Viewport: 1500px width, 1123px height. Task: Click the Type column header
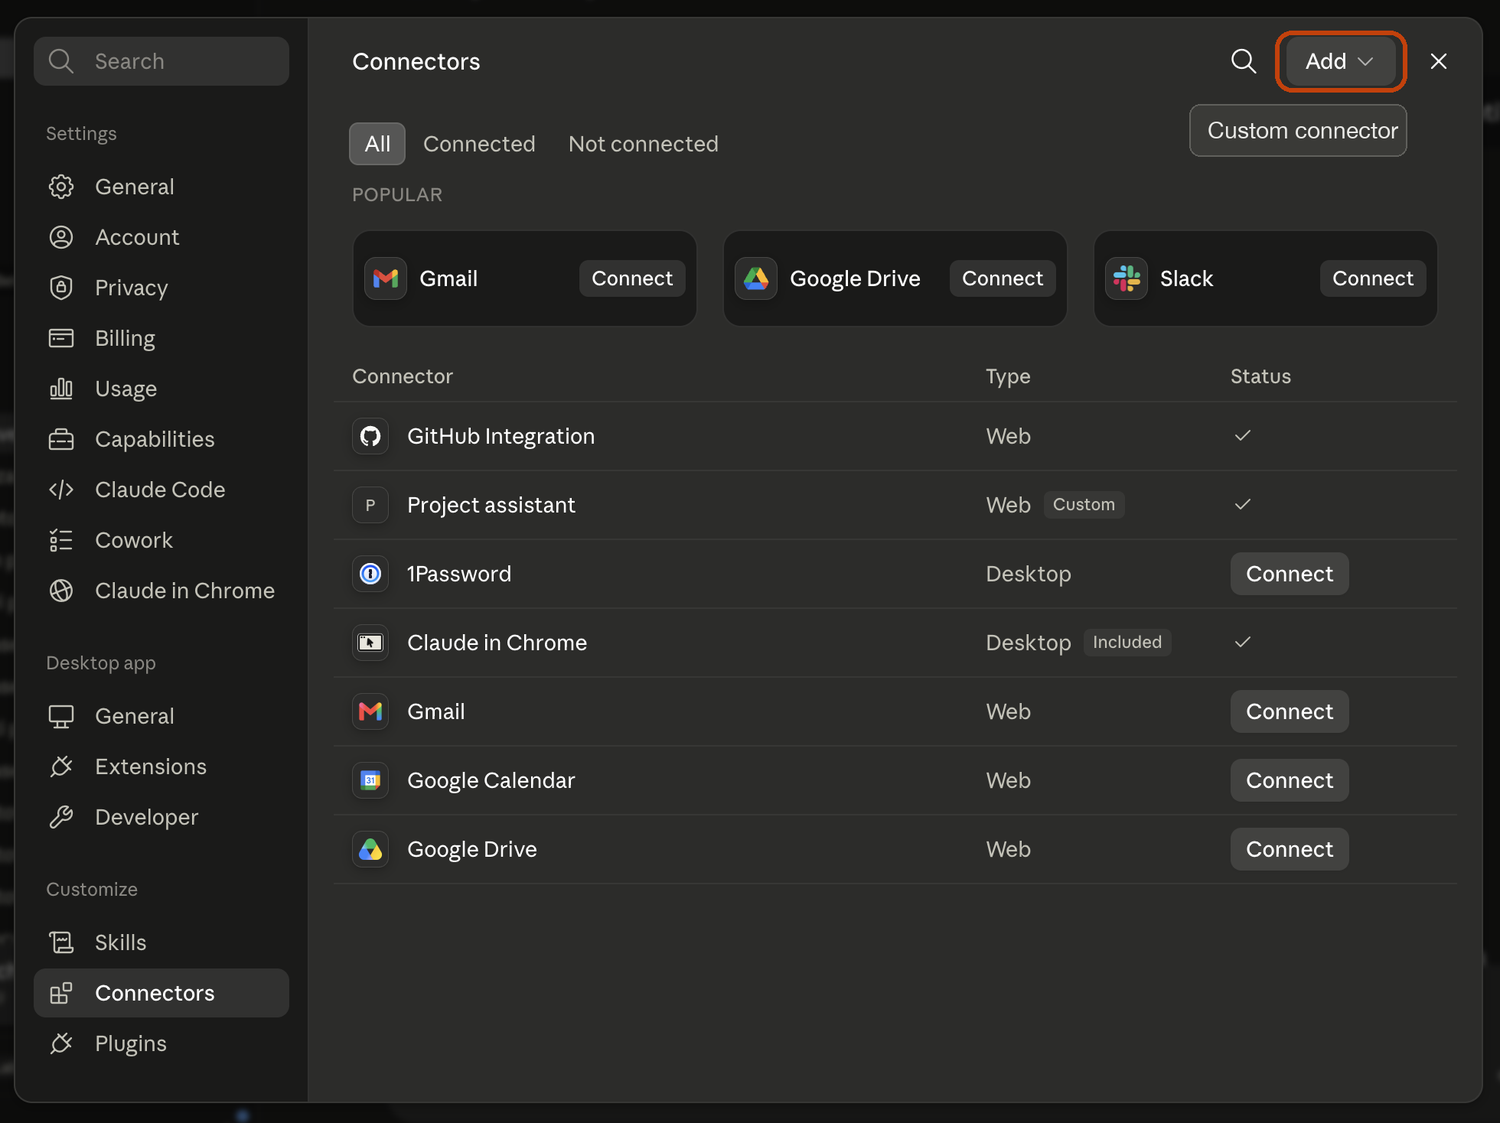tap(1008, 377)
